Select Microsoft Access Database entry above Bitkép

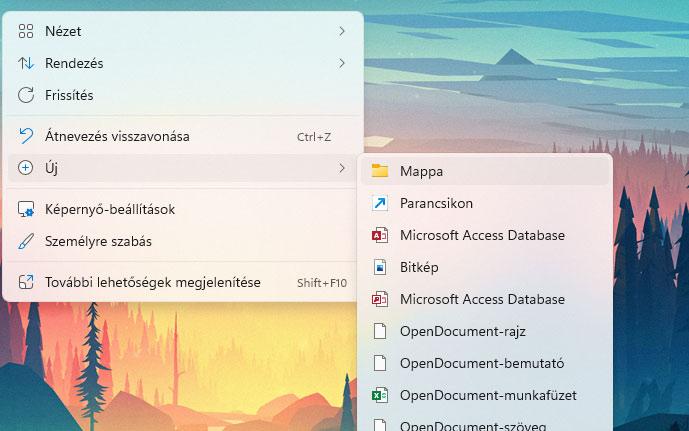click(482, 235)
